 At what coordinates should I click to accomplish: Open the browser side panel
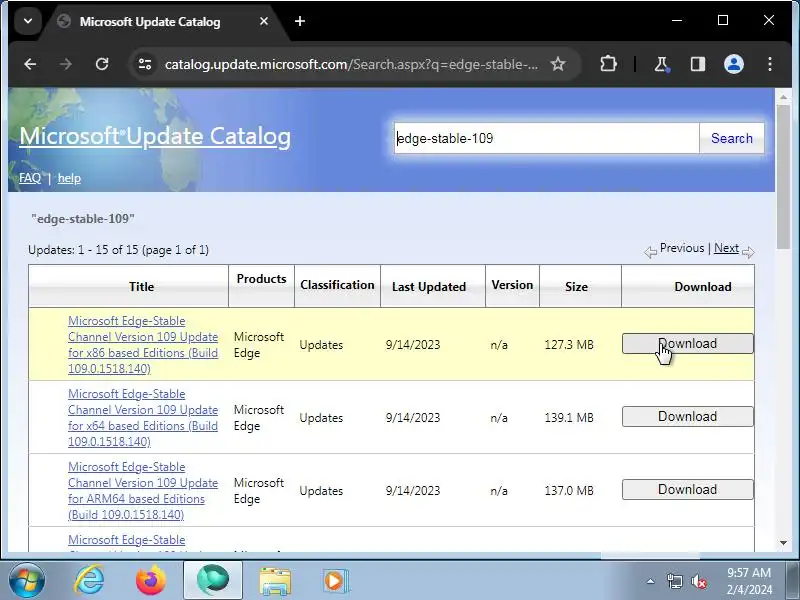pyautogui.click(x=697, y=64)
